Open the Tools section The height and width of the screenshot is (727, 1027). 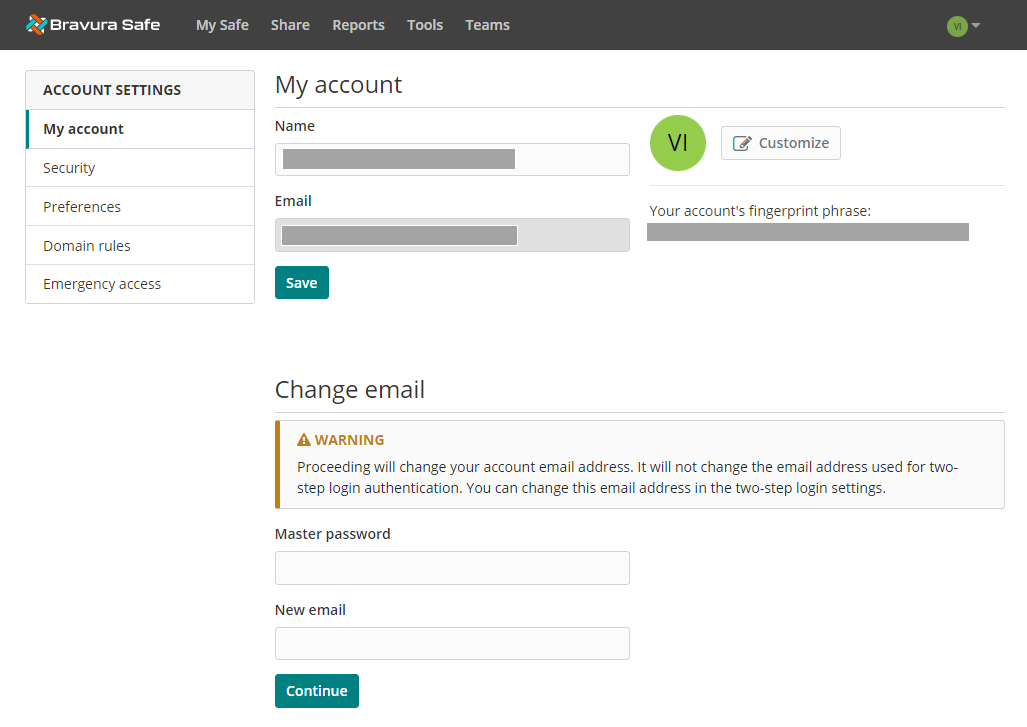(x=424, y=25)
